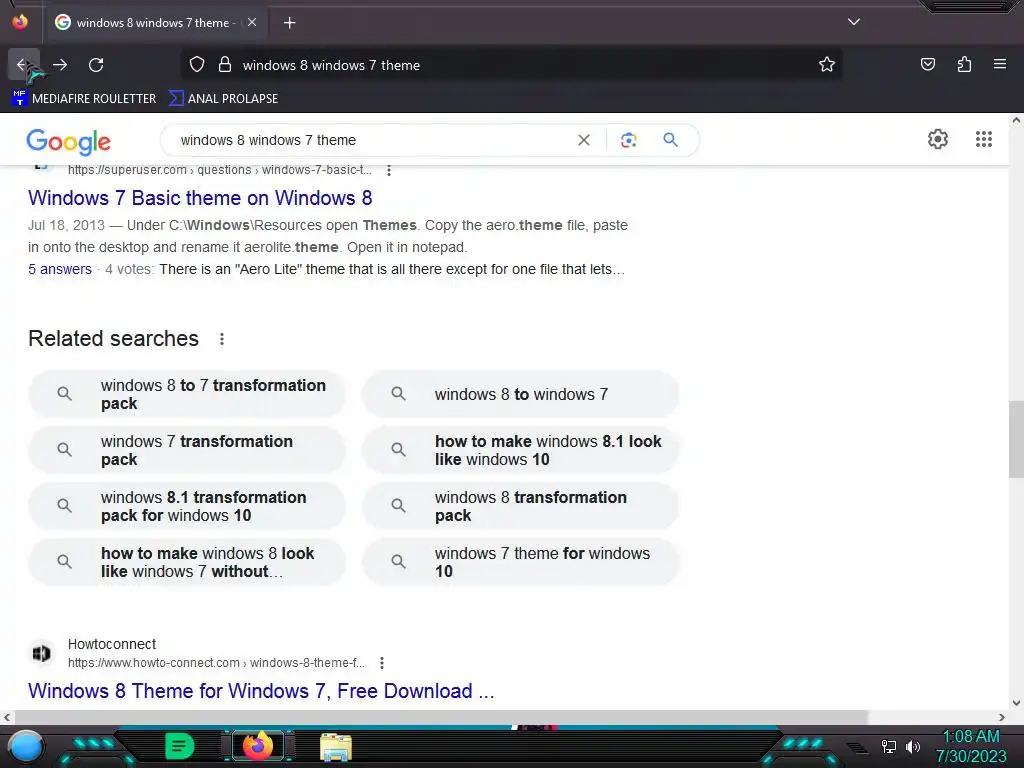This screenshot has height=768, width=1024.
Task: Submit search with the magnifier icon
Action: pos(670,140)
